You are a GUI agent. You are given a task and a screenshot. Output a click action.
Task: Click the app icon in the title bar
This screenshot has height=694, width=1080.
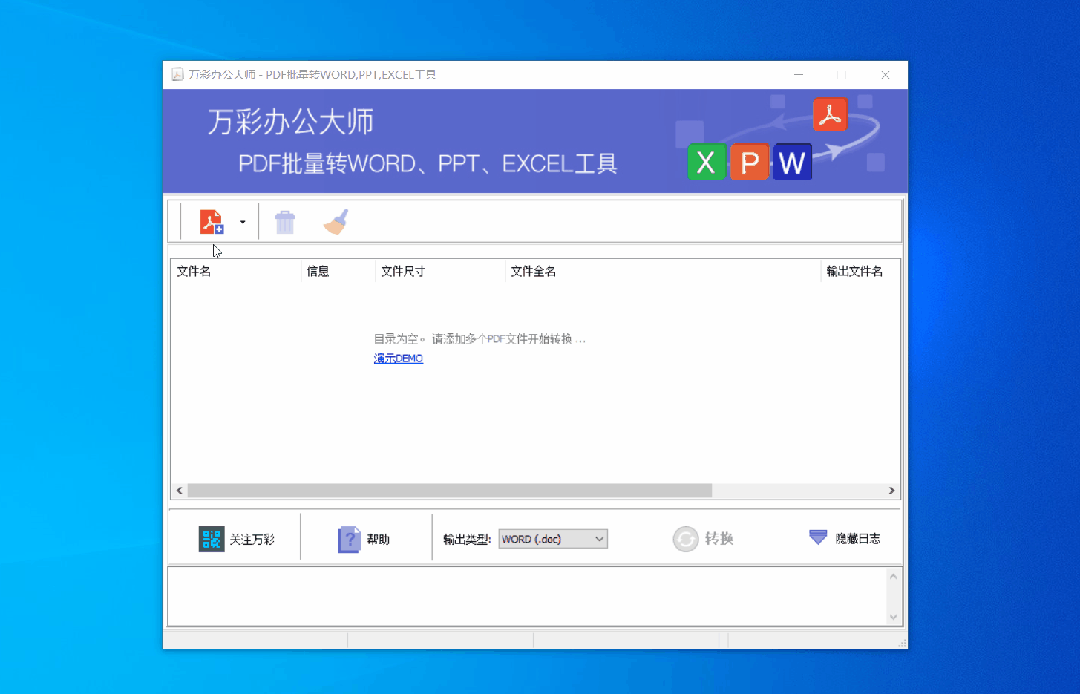[x=177, y=74]
